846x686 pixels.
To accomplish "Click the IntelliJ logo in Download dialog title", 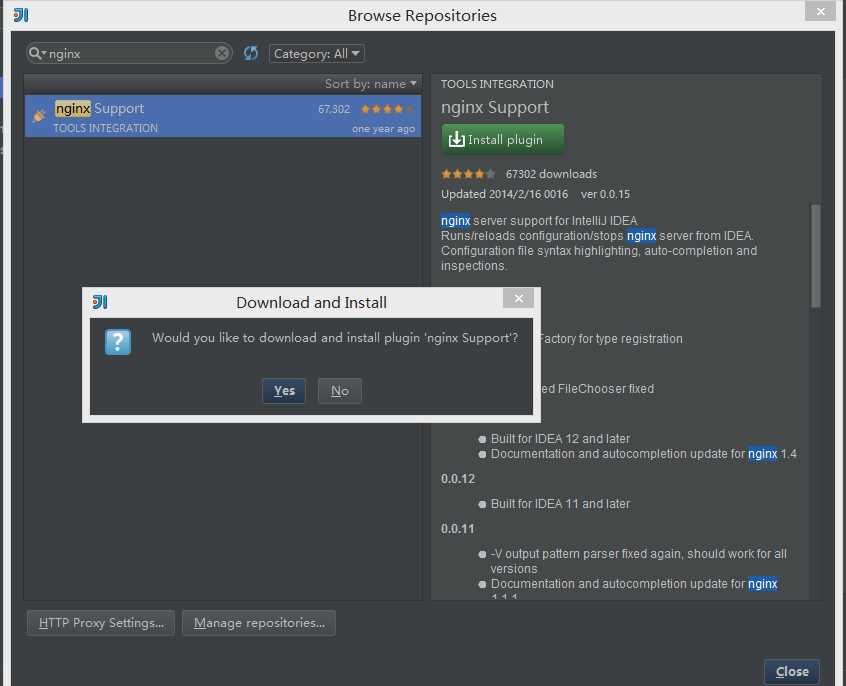I will [x=100, y=302].
